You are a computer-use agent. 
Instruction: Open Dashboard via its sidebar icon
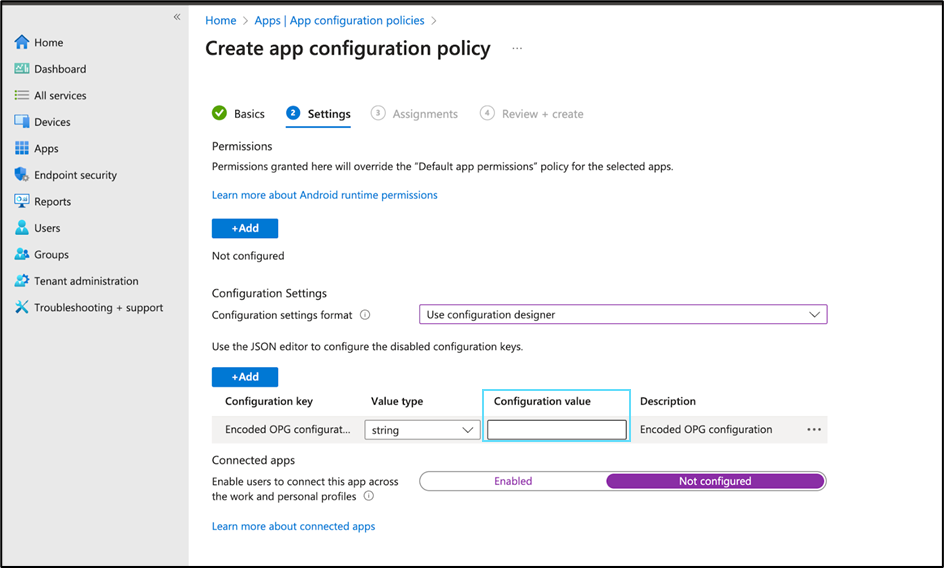pyautogui.click(x=22, y=69)
